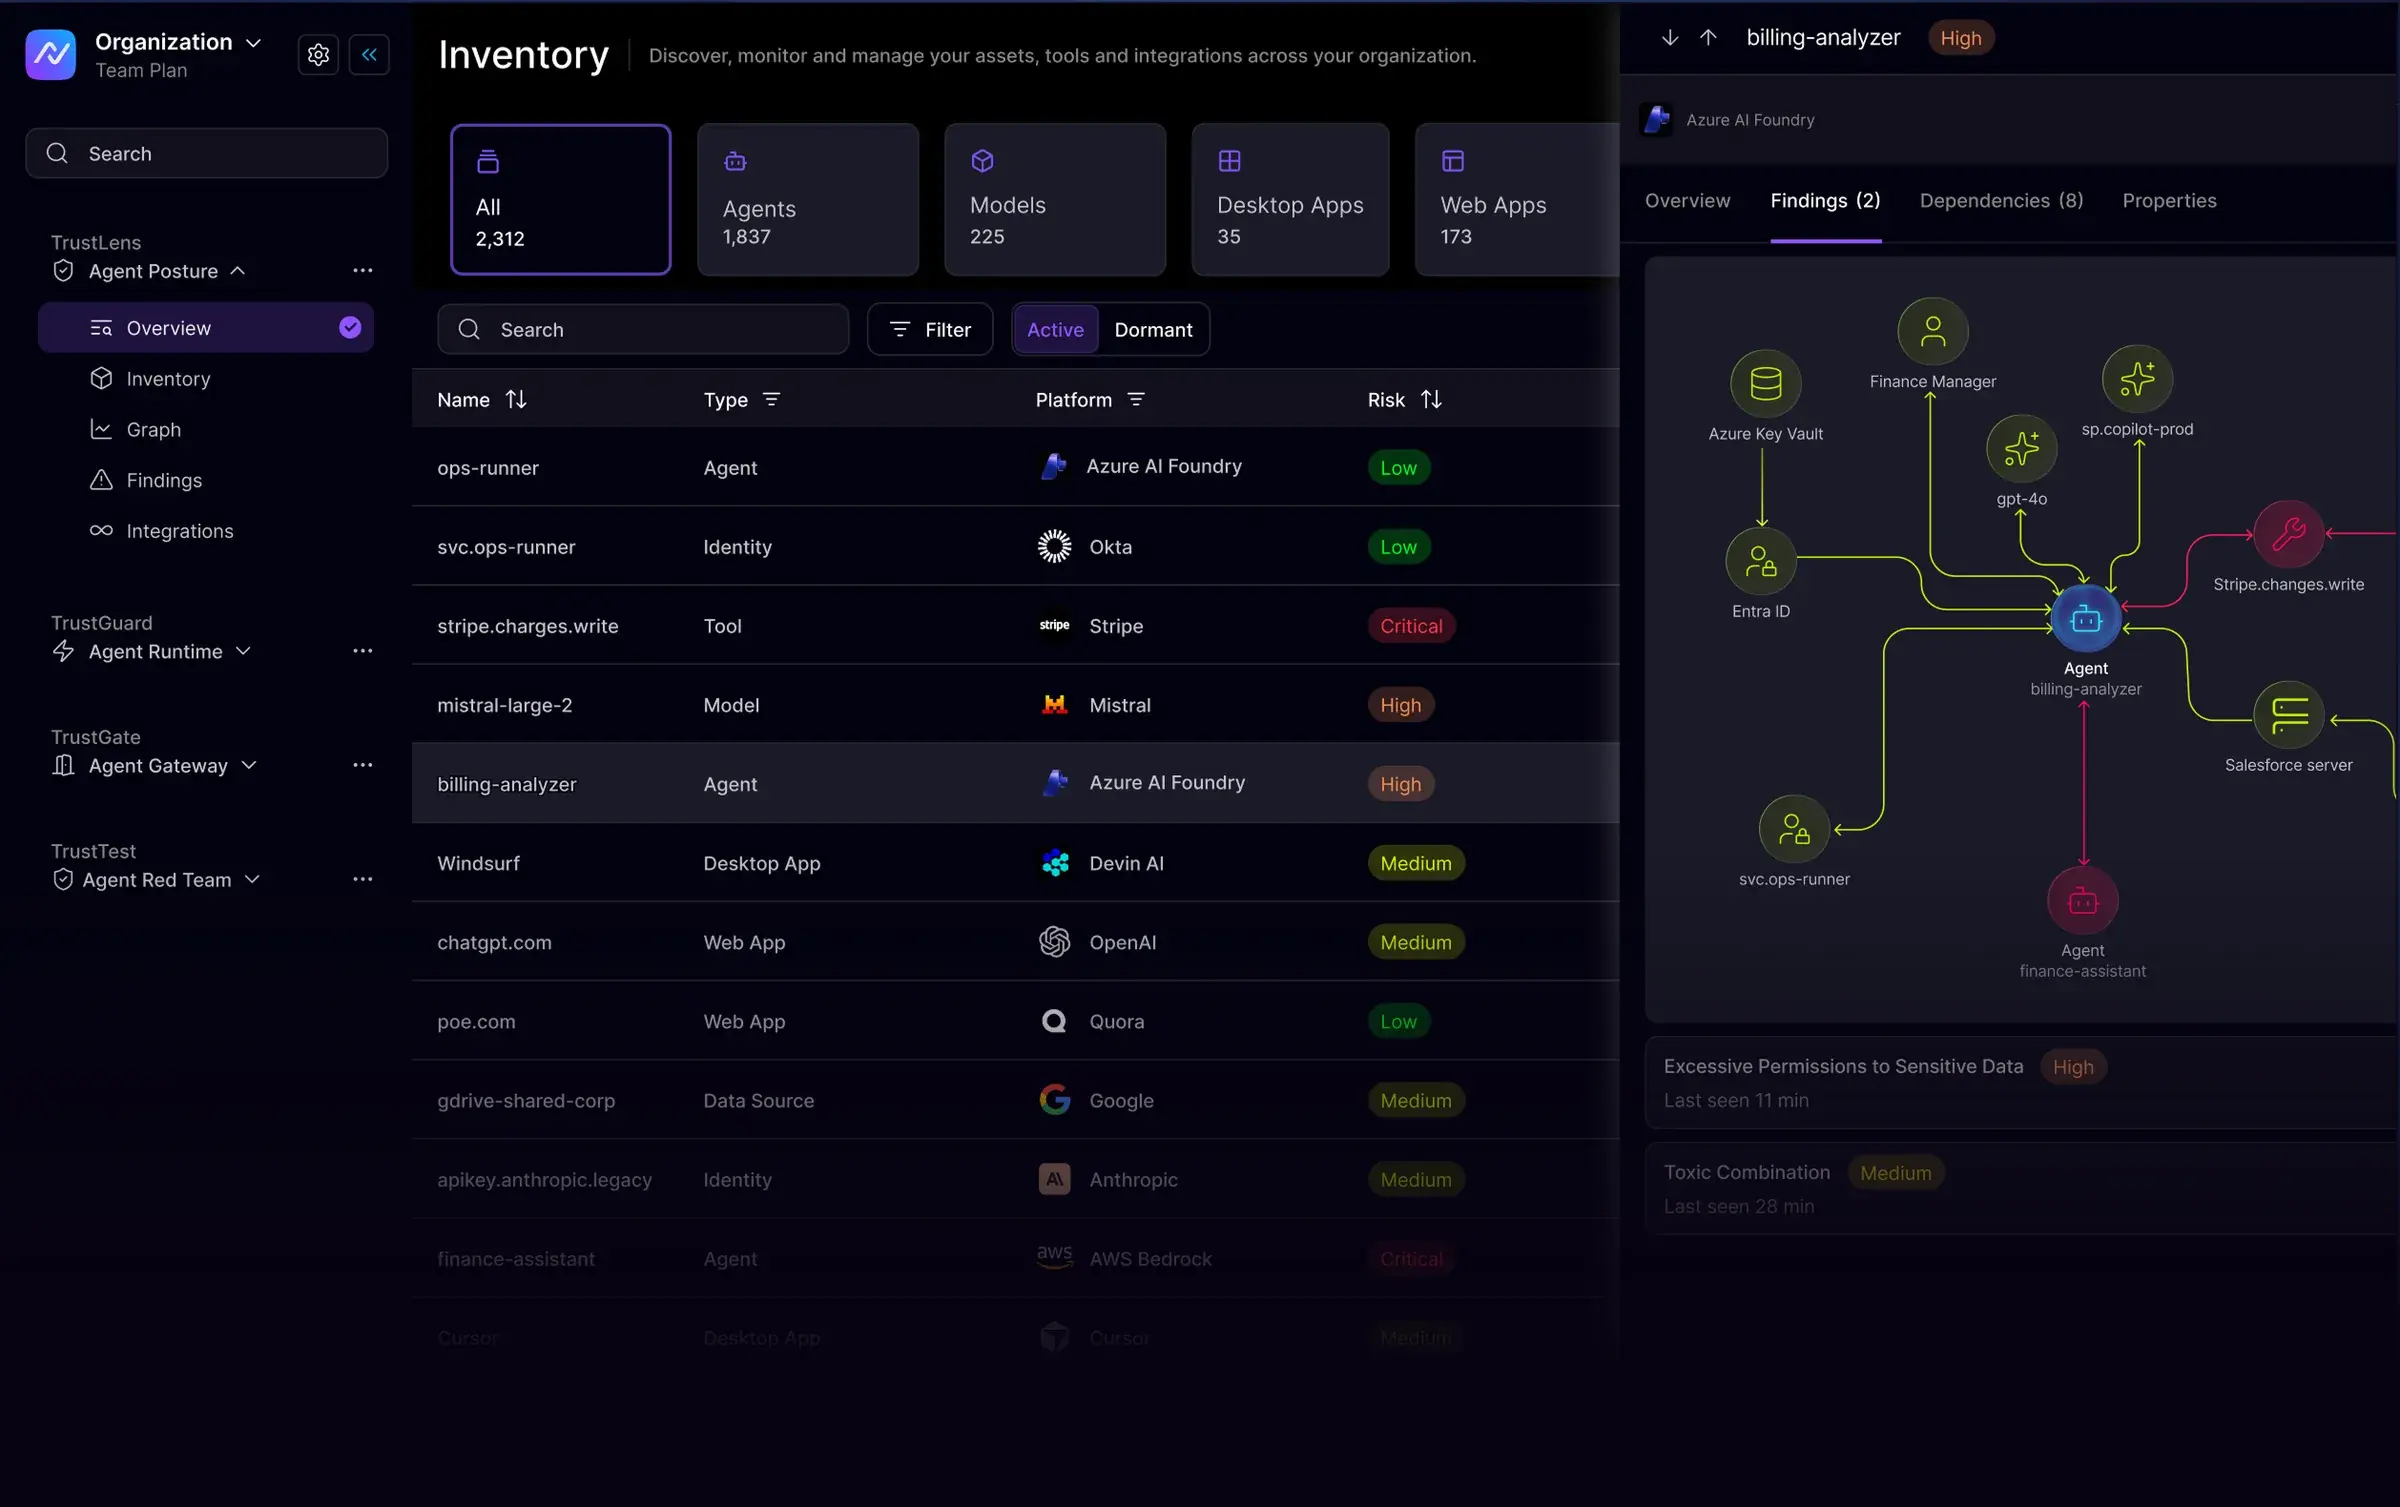Open Agent Posture more options menu
This screenshot has height=1507, width=2400.
point(362,270)
